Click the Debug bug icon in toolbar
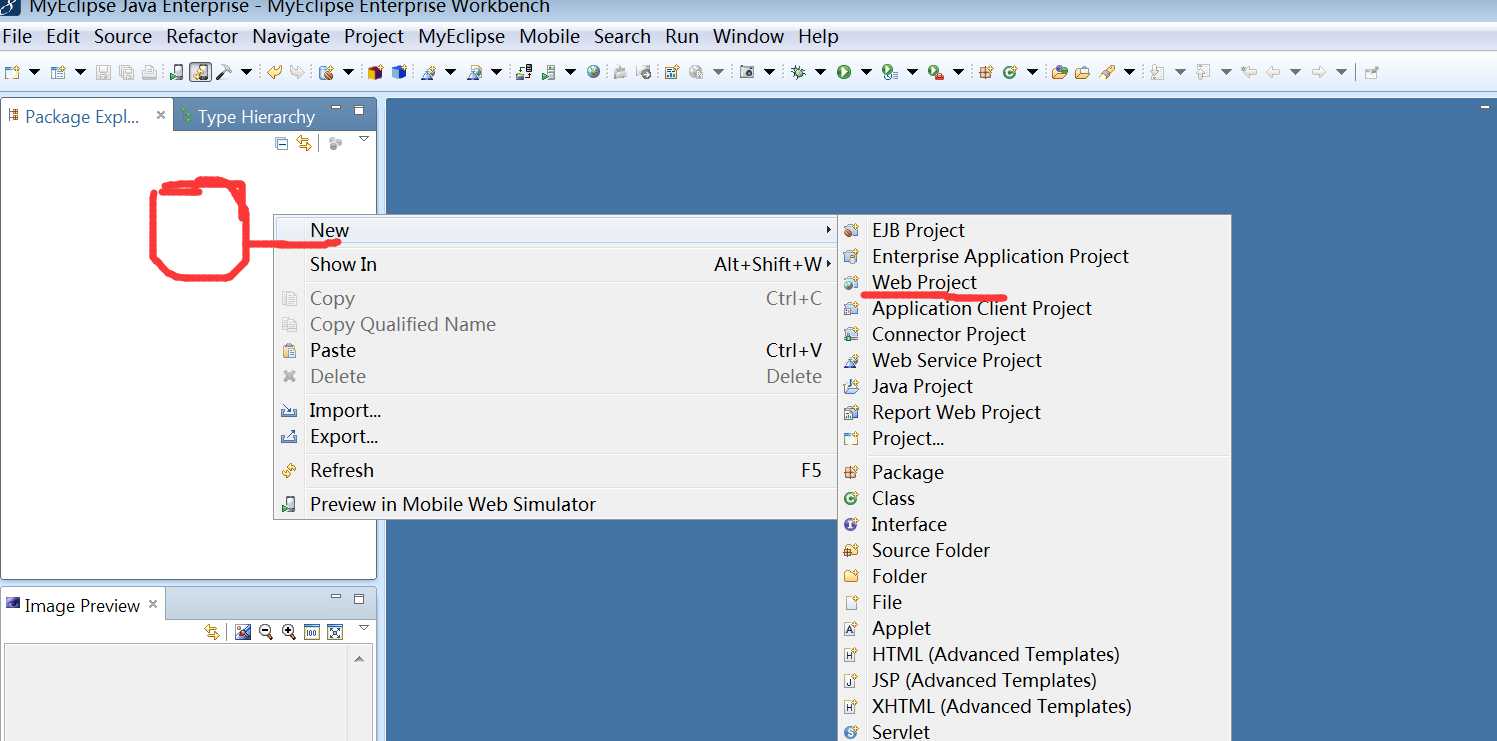This screenshot has width=1497, height=741. [x=797, y=72]
